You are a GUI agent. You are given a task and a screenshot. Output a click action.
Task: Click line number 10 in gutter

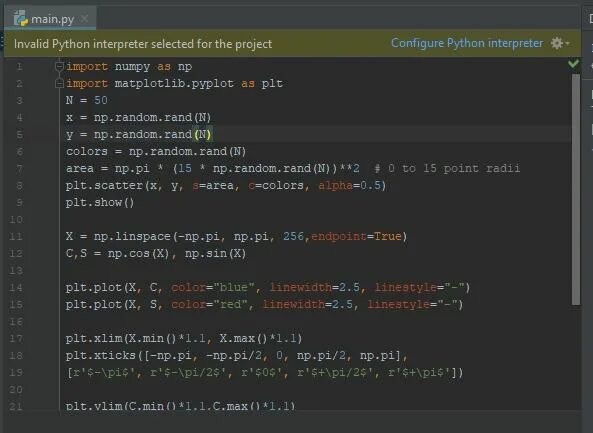[x=16, y=220]
